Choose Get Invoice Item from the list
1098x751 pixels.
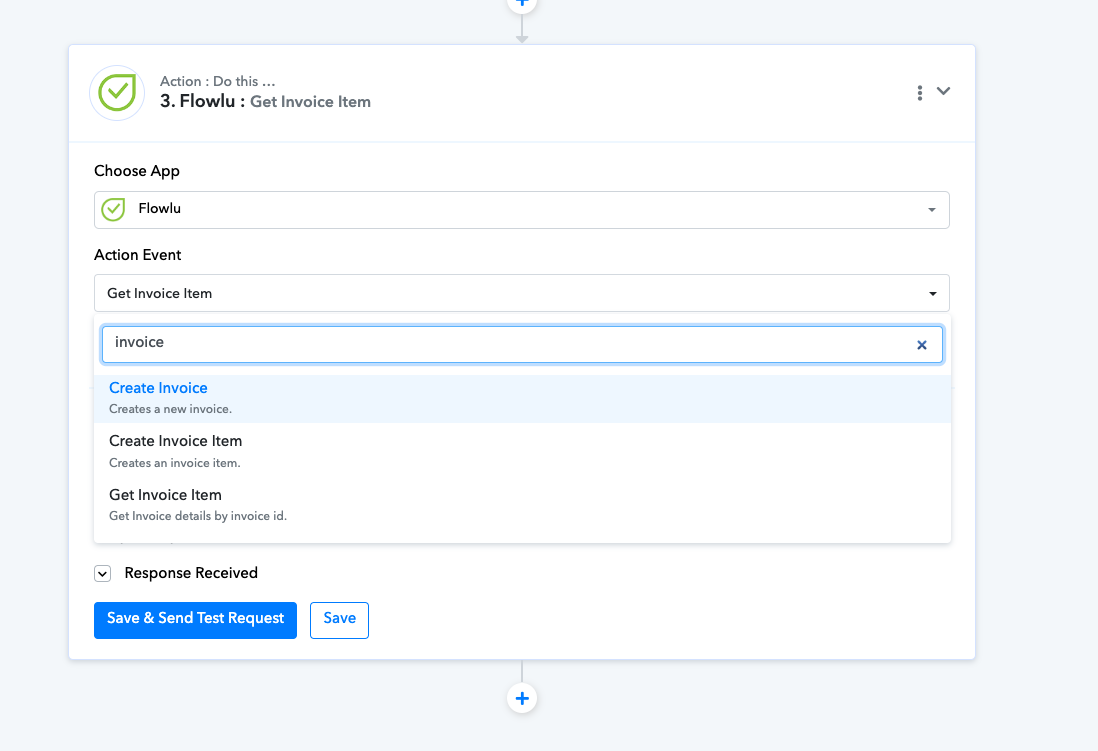pos(522,505)
